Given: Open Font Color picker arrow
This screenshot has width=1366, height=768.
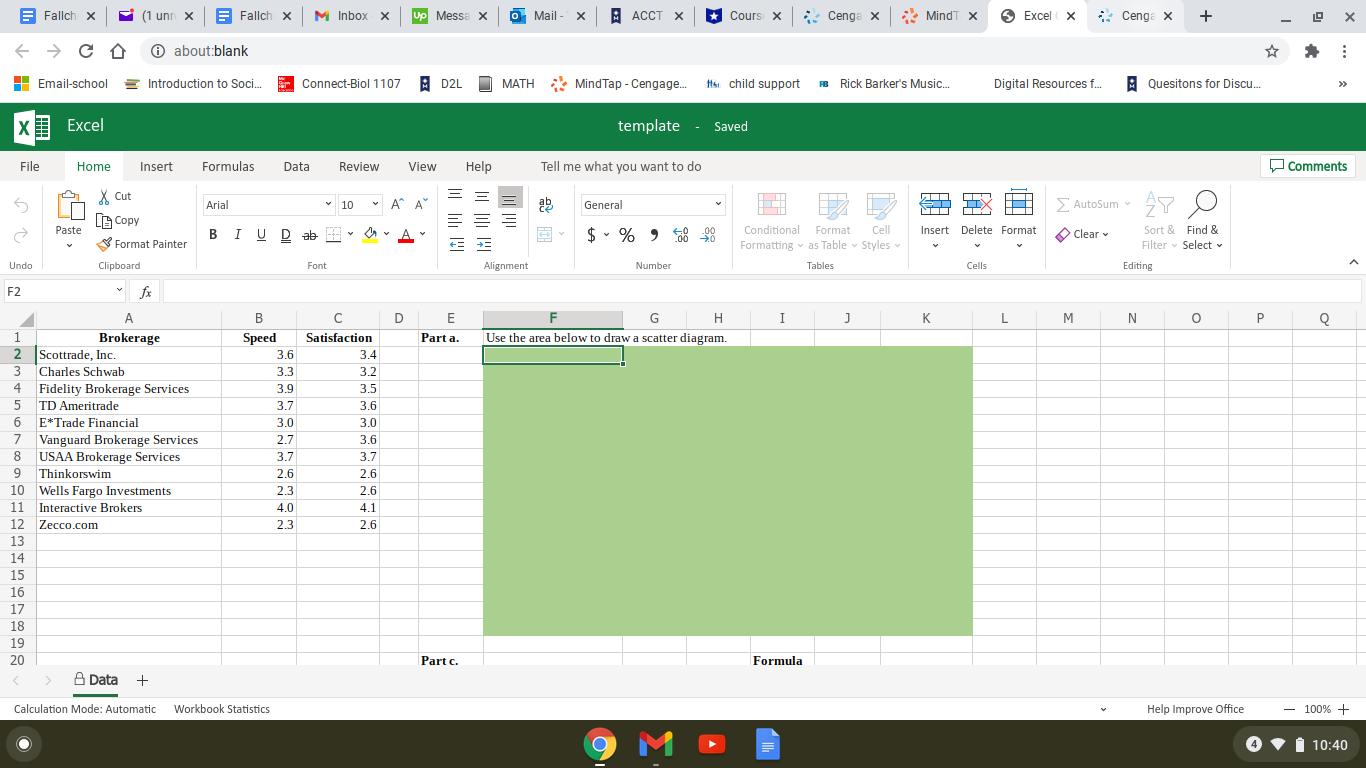Looking at the screenshot, I should coord(422,235).
